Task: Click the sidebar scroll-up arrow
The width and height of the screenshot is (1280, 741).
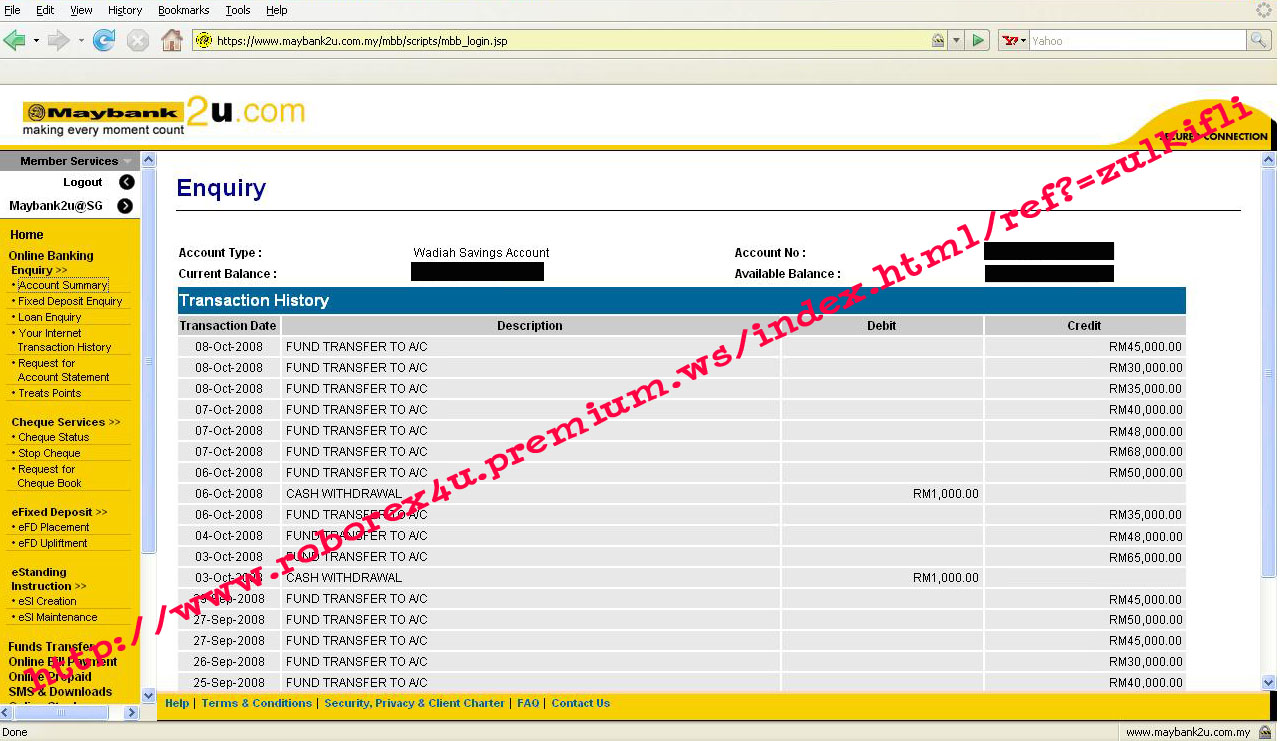Action: 149,160
